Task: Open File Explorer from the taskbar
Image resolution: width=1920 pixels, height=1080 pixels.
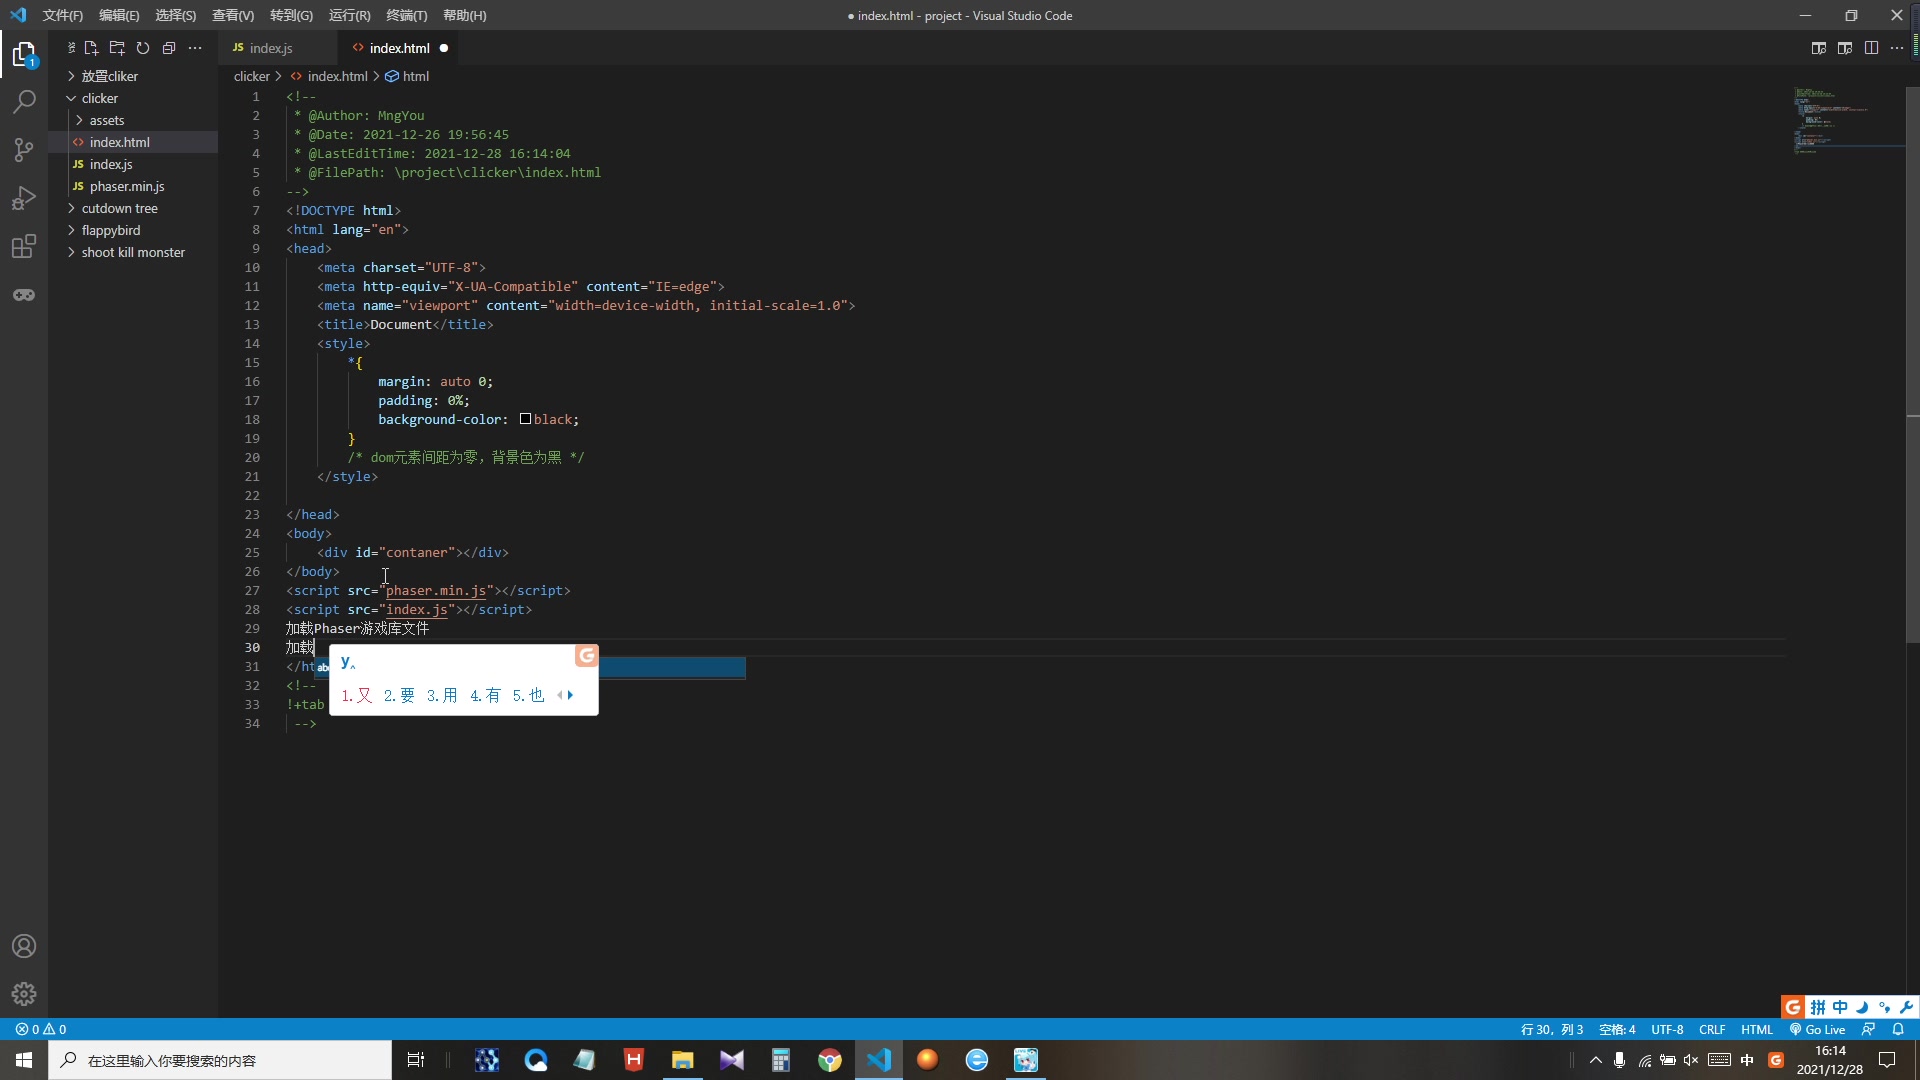Action: pyautogui.click(x=683, y=1060)
